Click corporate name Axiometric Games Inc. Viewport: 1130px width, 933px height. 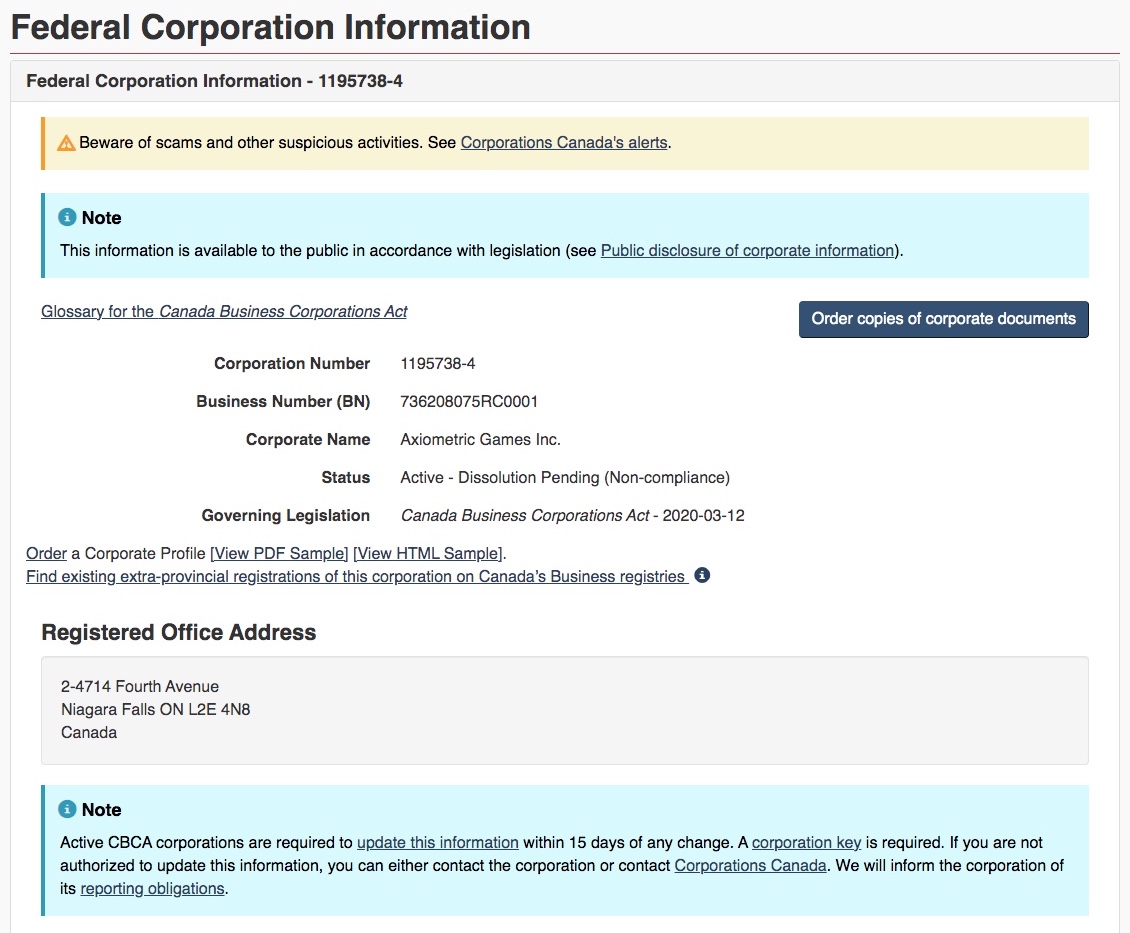coord(480,440)
